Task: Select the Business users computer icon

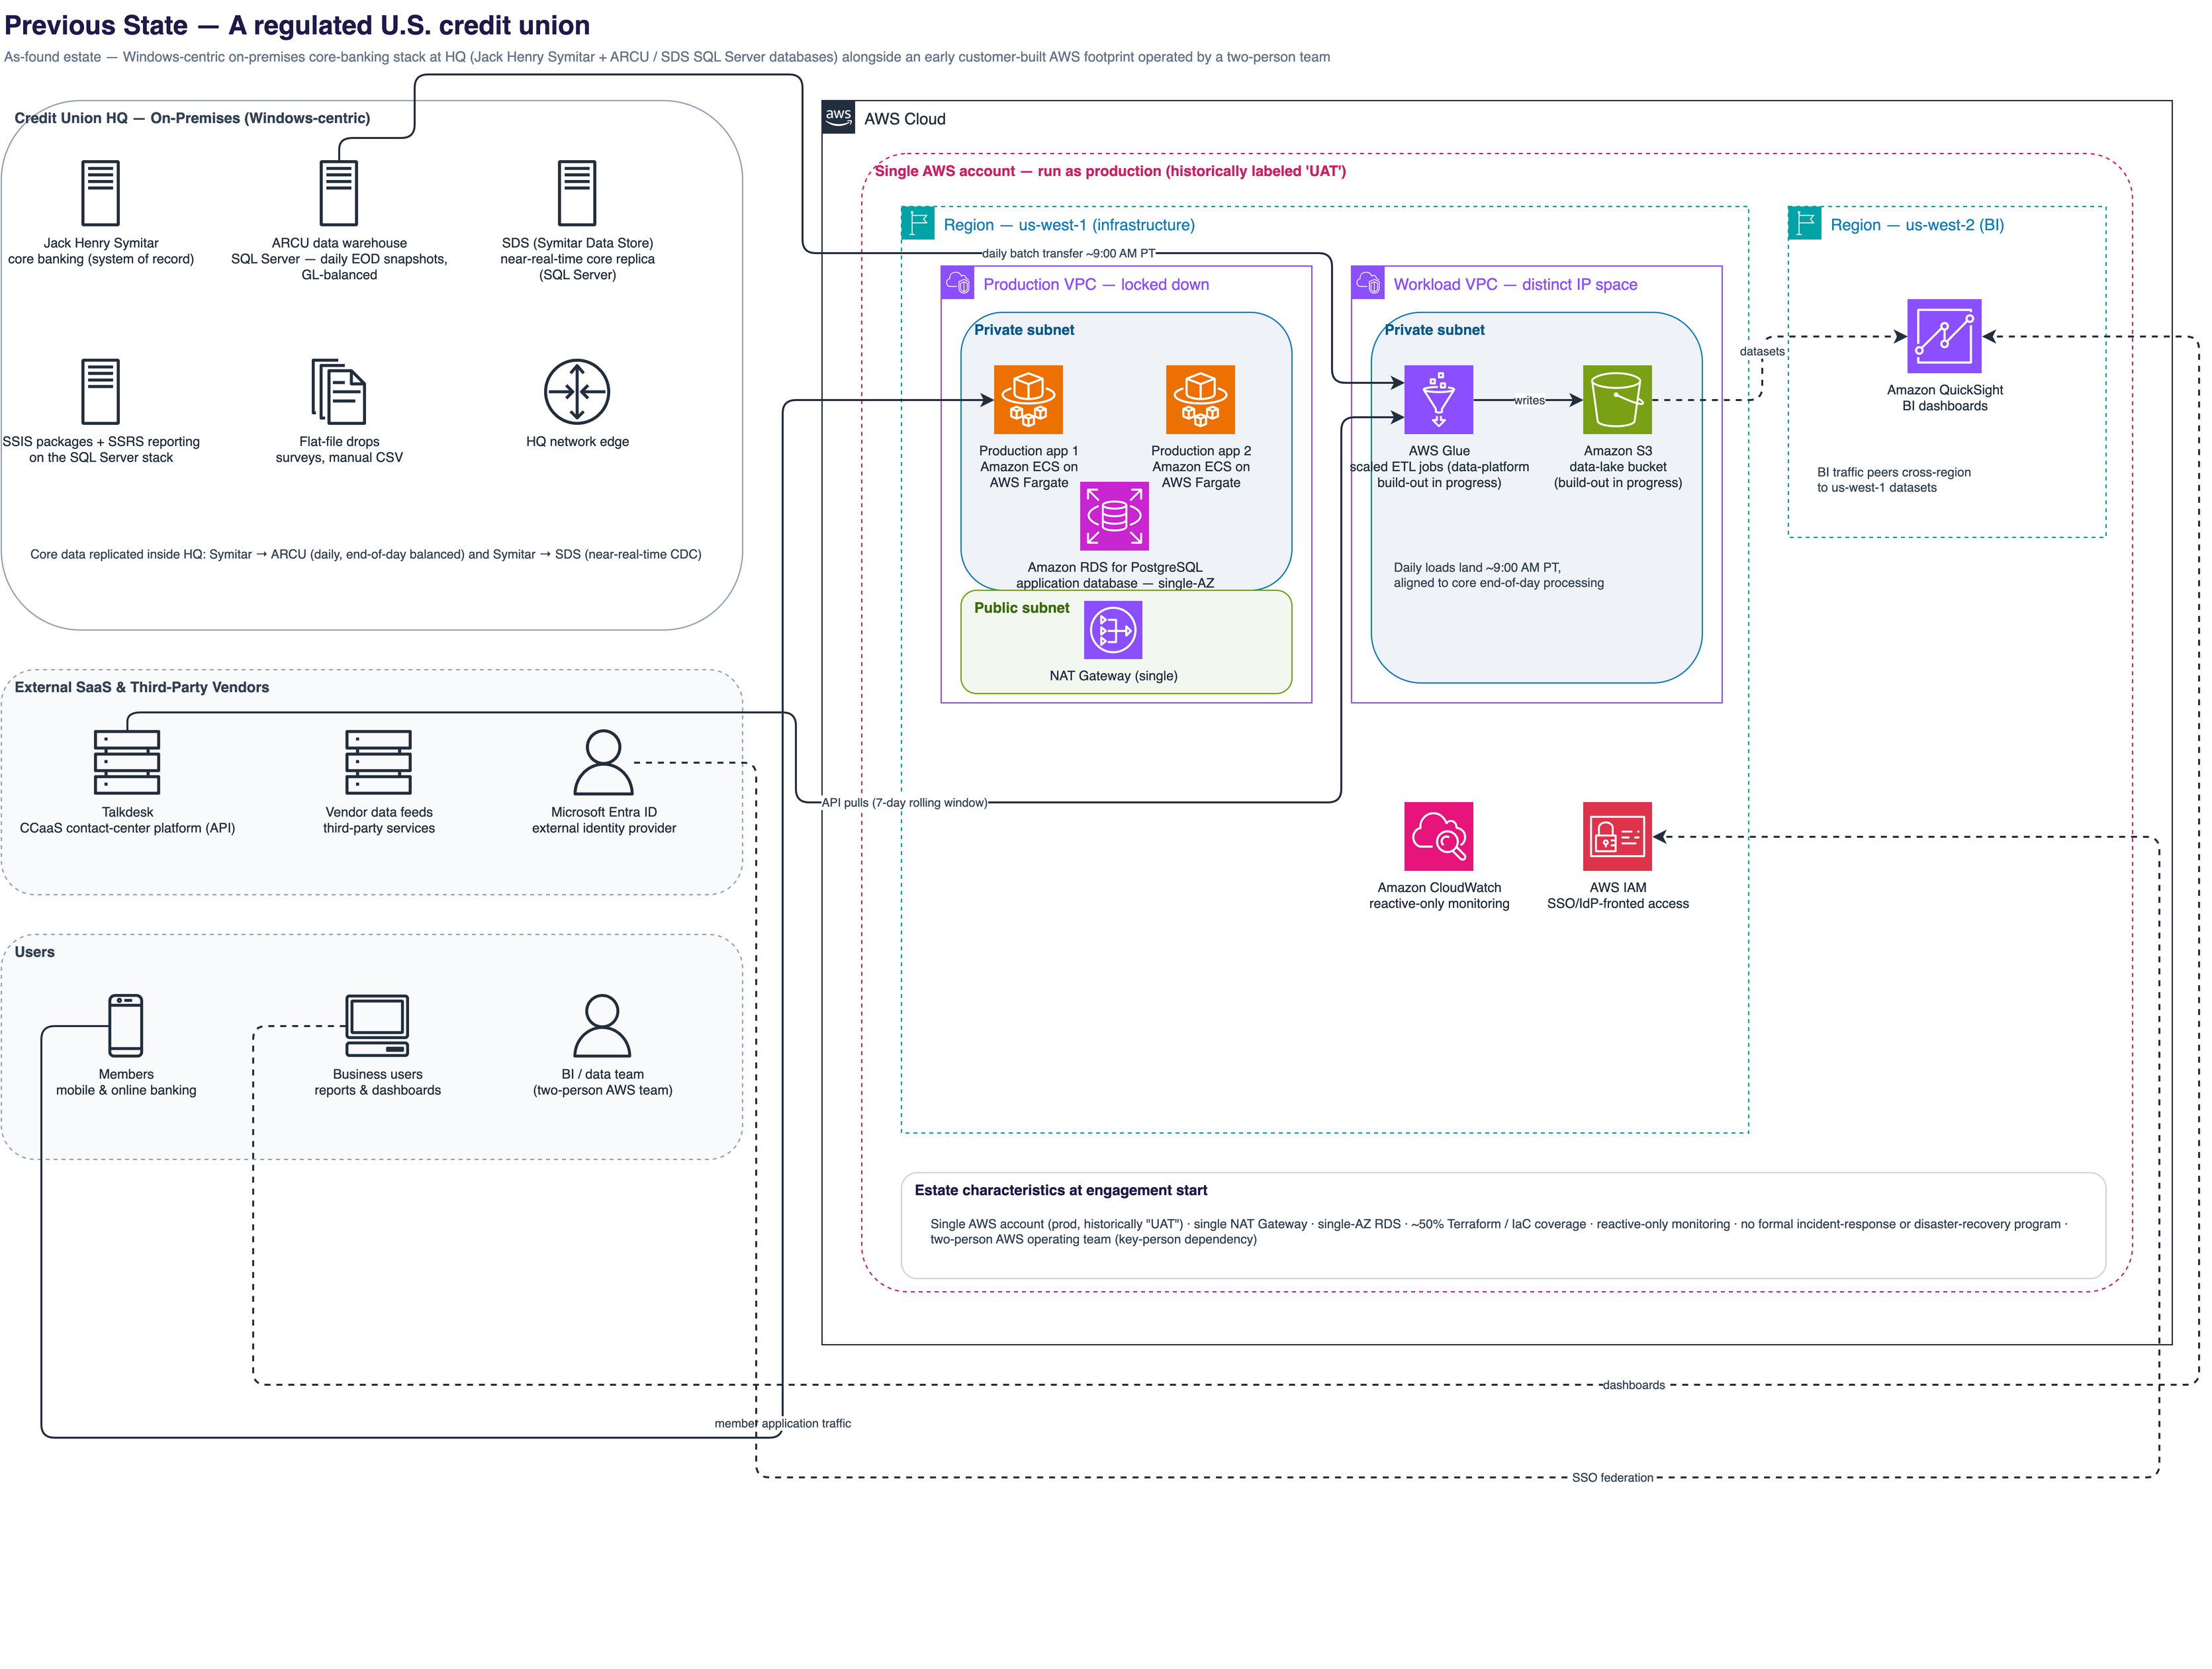Action: coord(377,1025)
